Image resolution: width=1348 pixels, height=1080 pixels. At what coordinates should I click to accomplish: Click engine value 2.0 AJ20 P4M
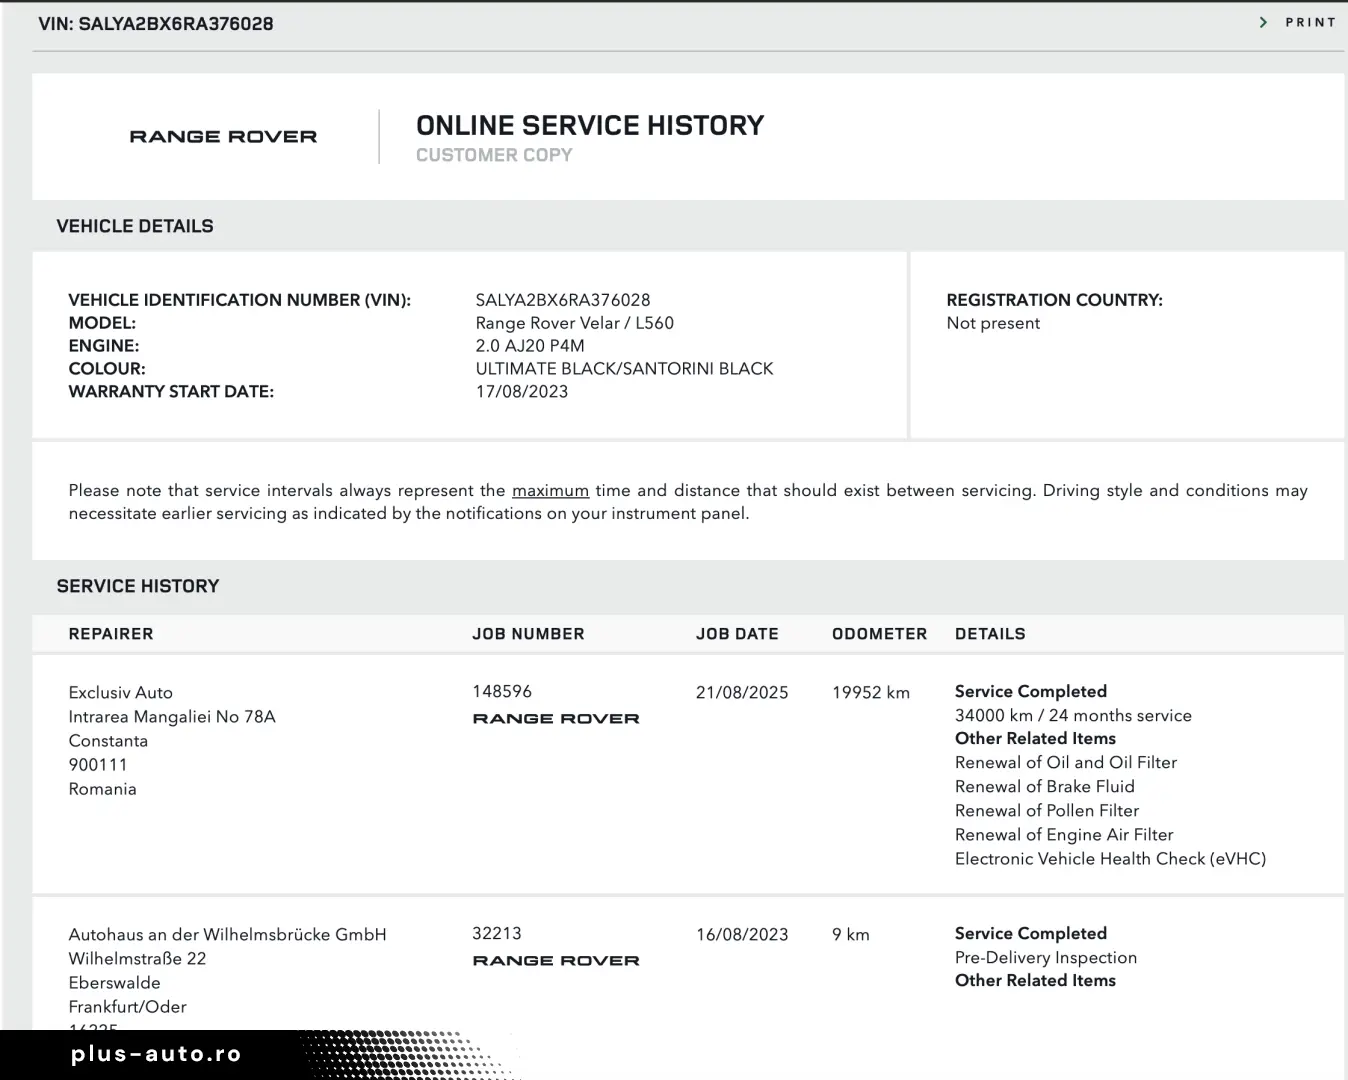coord(530,346)
